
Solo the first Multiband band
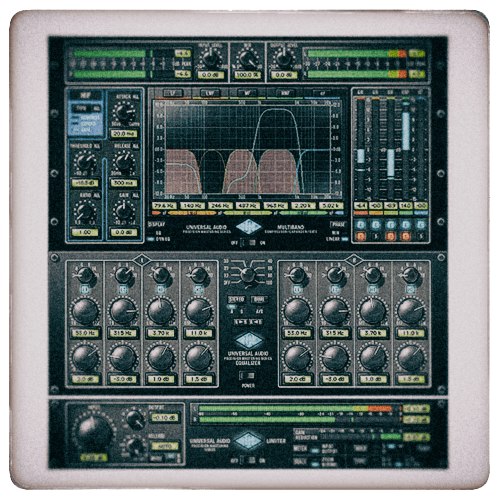tap(361, 236)
